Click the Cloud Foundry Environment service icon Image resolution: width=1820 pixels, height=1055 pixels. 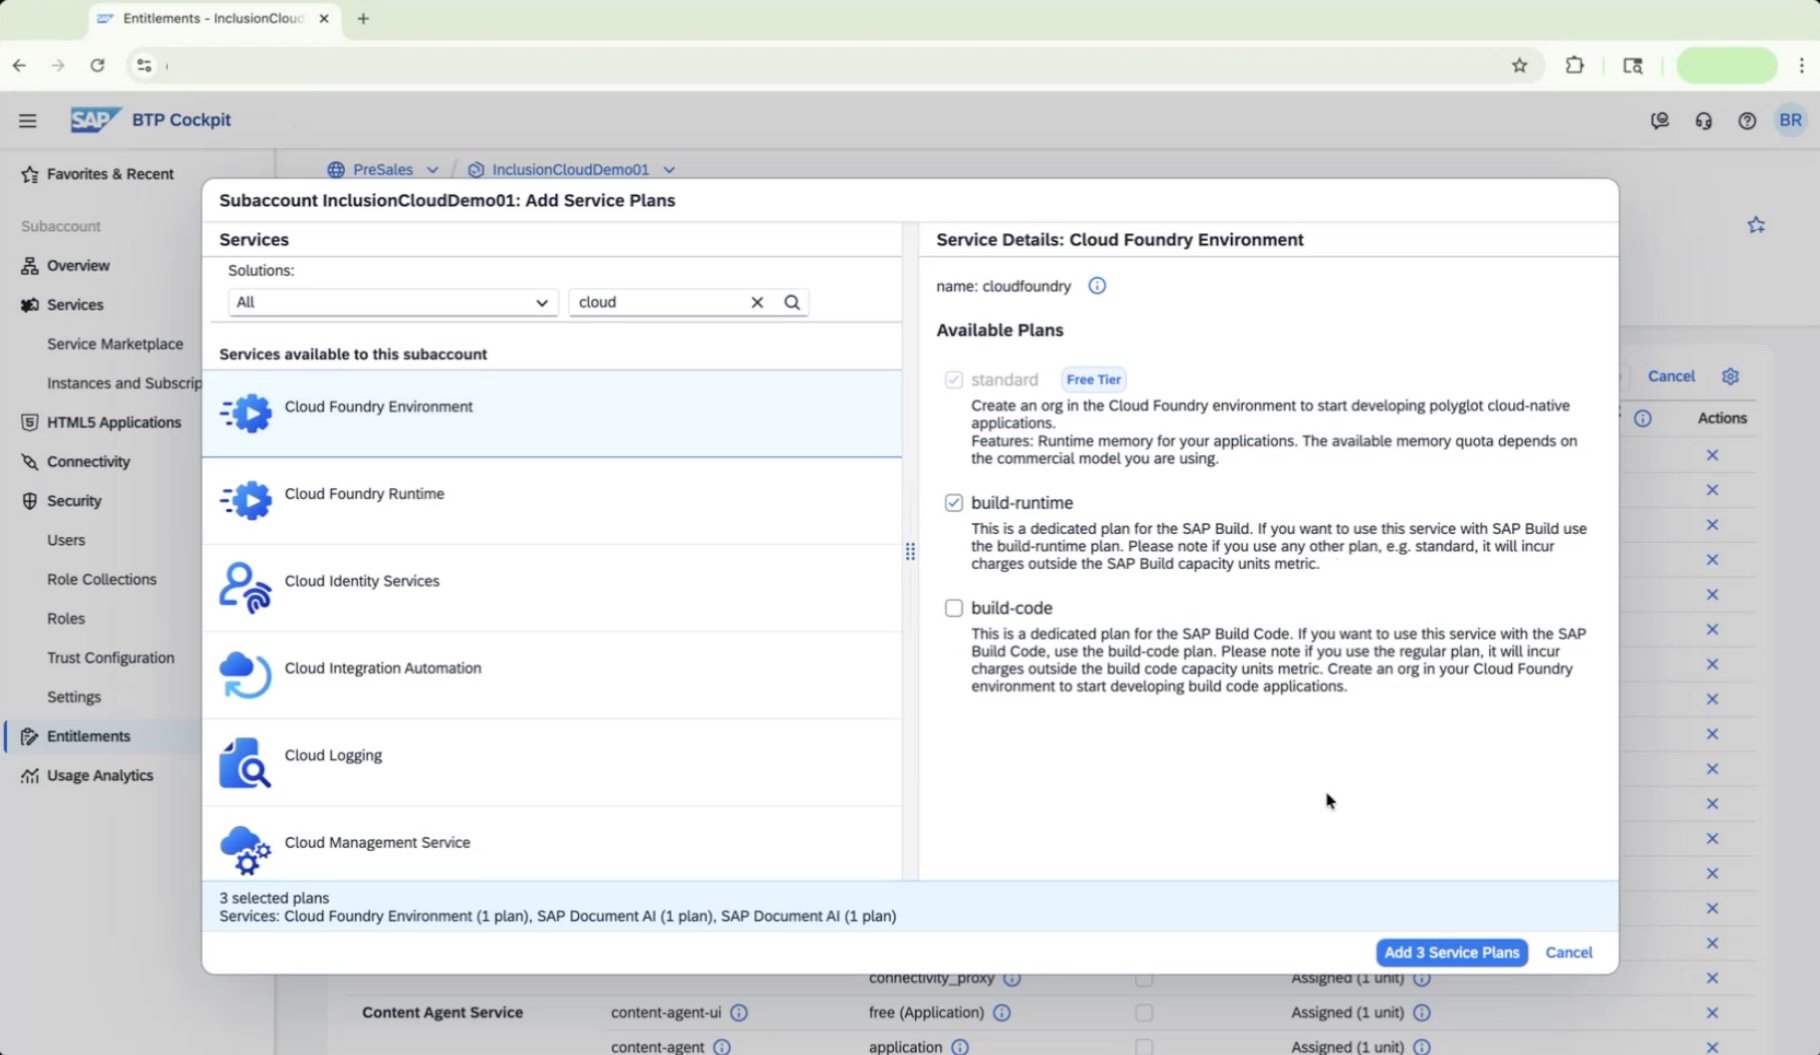point(245,413)
